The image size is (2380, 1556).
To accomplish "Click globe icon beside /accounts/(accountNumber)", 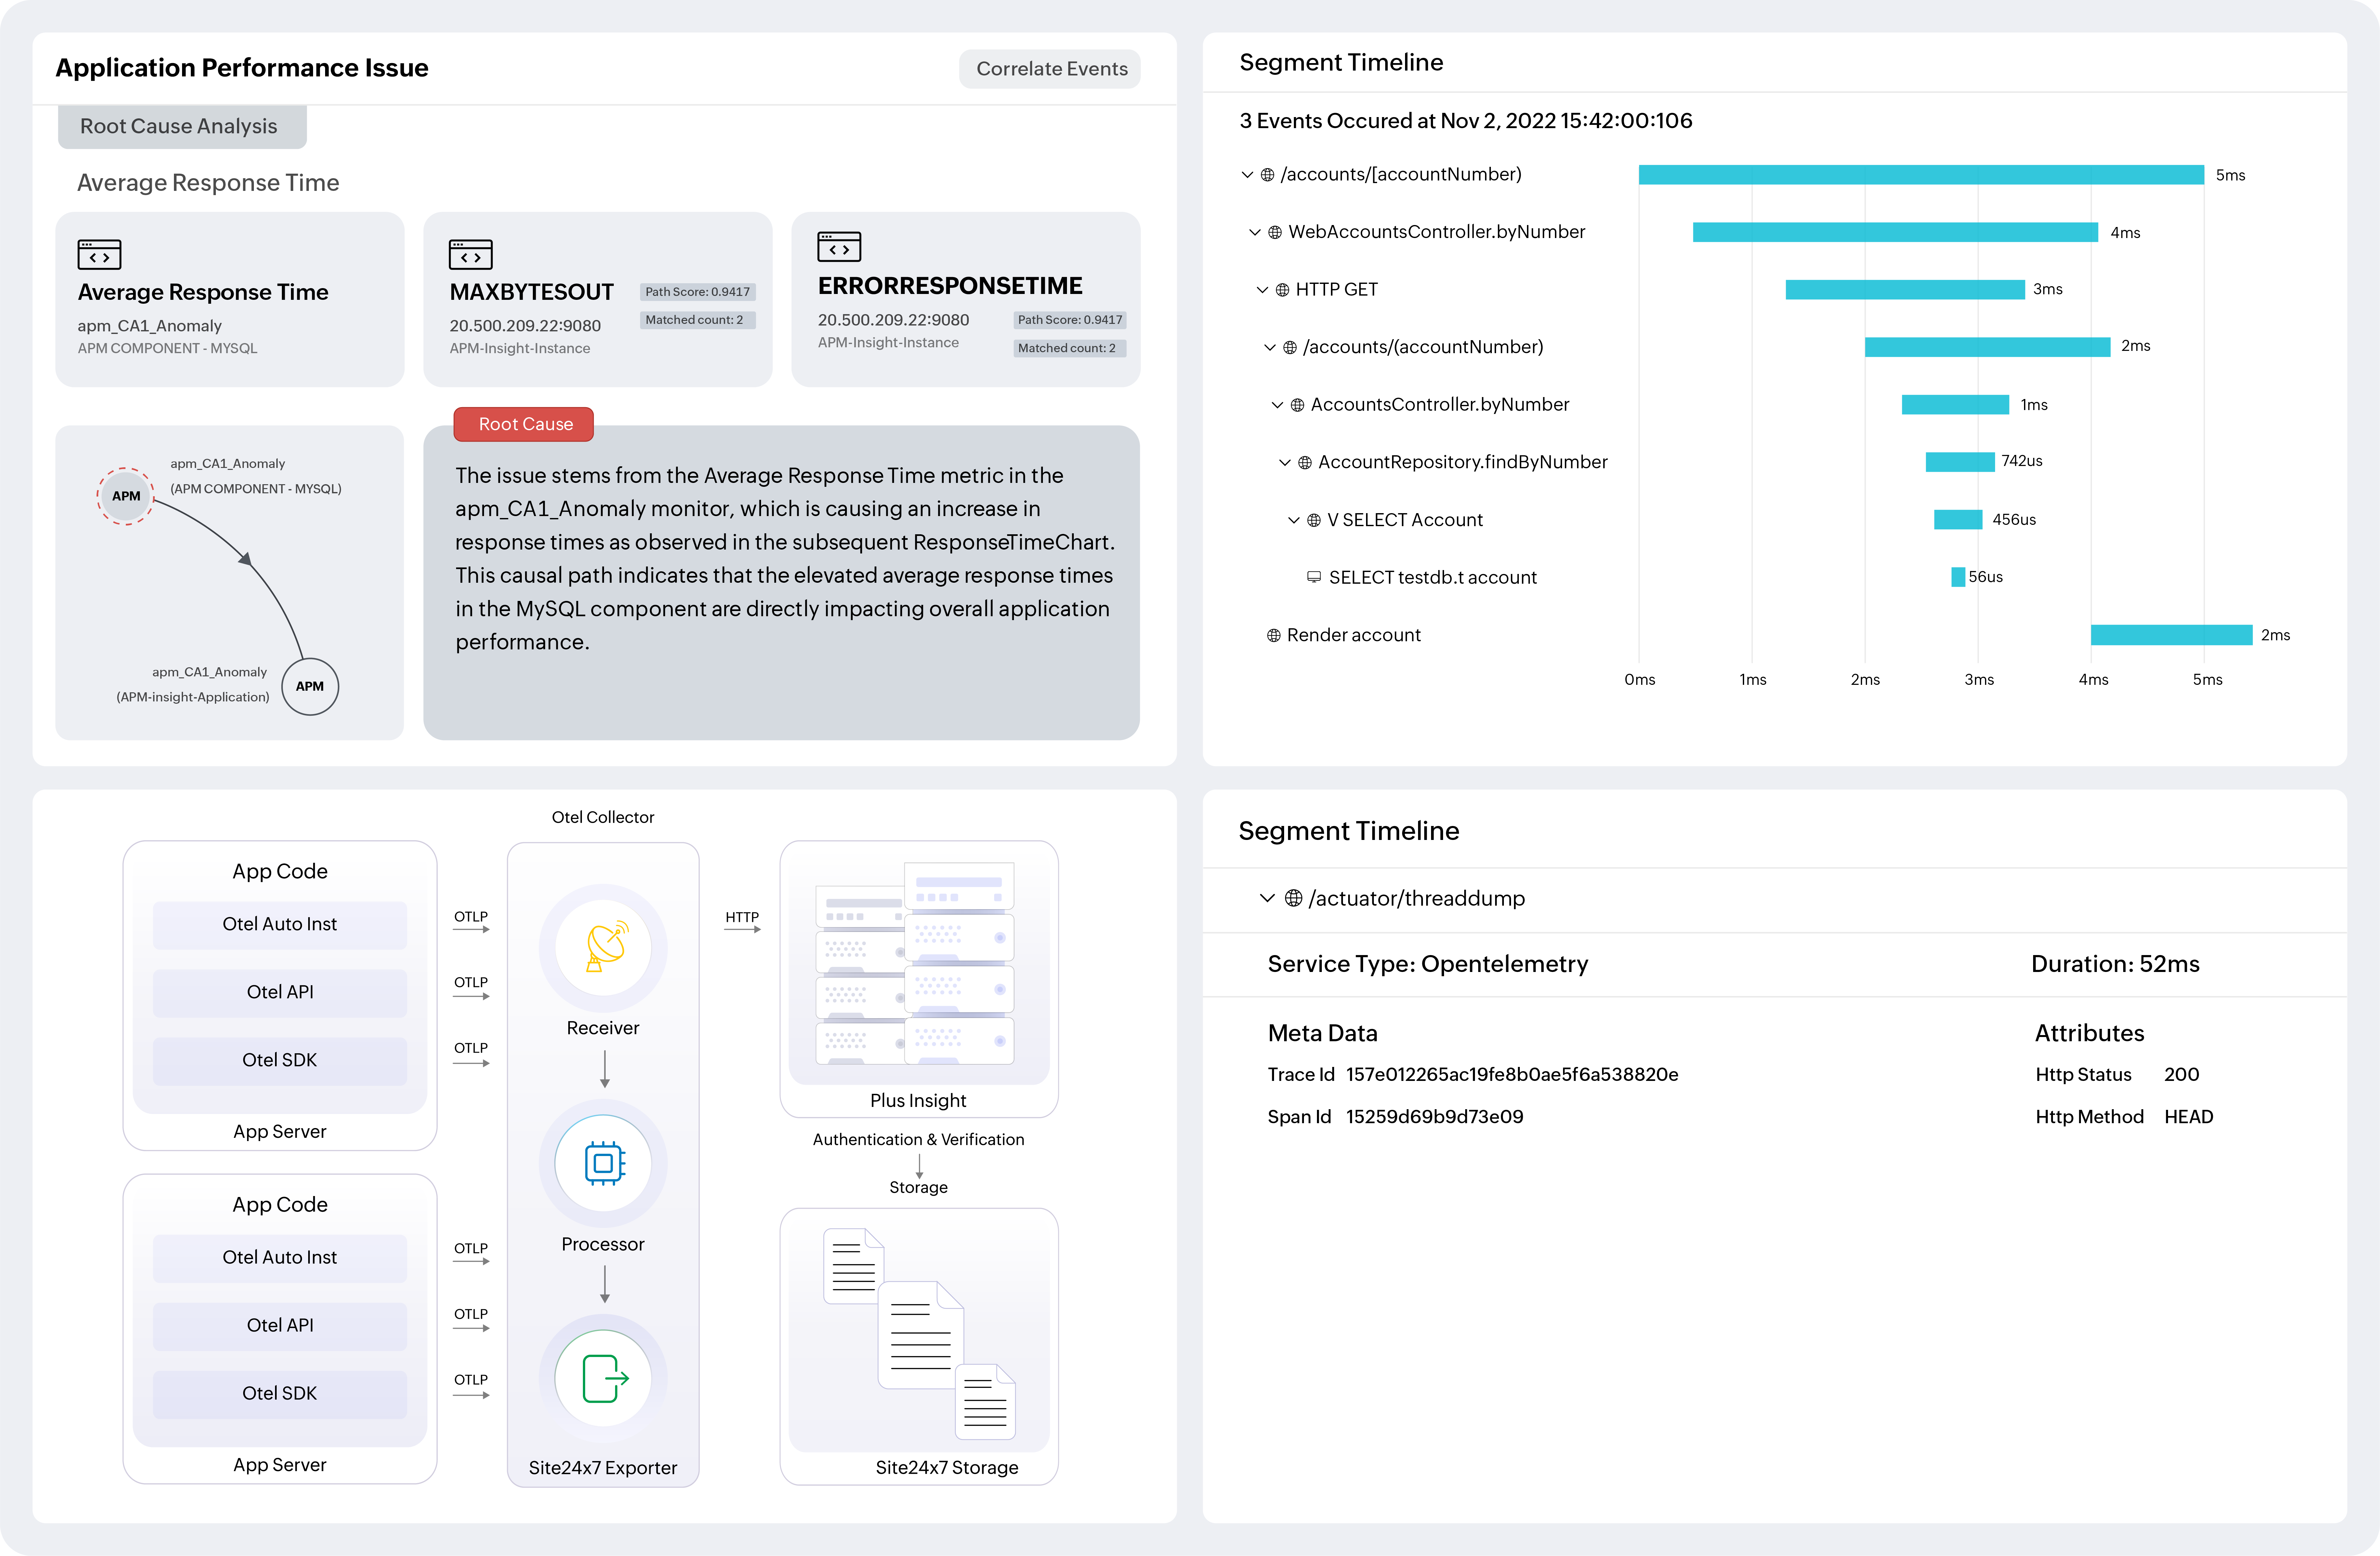I will click(1290, 347).
